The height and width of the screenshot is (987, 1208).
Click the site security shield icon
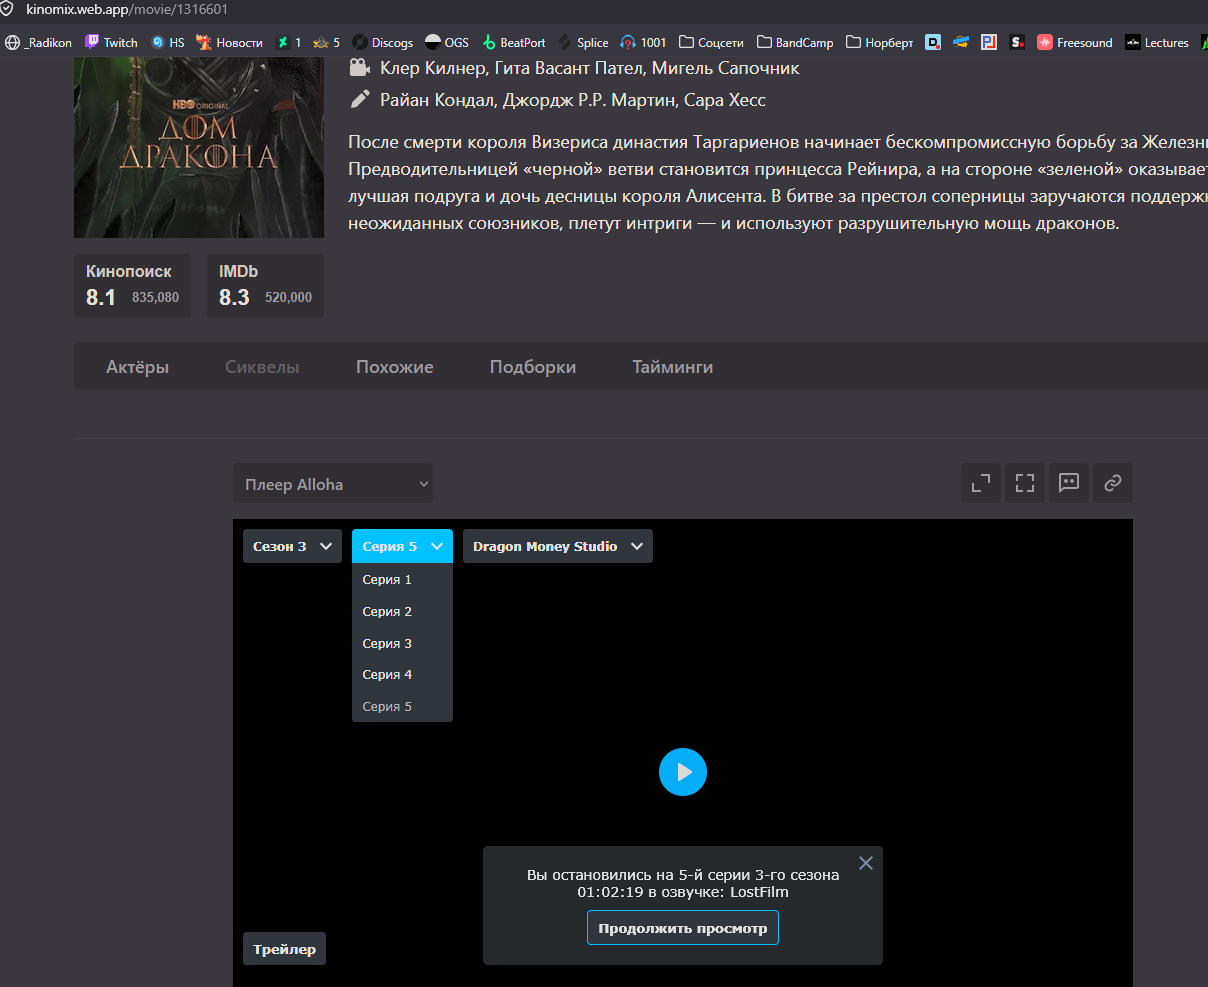pyautogui.click(x=8, y=9)
